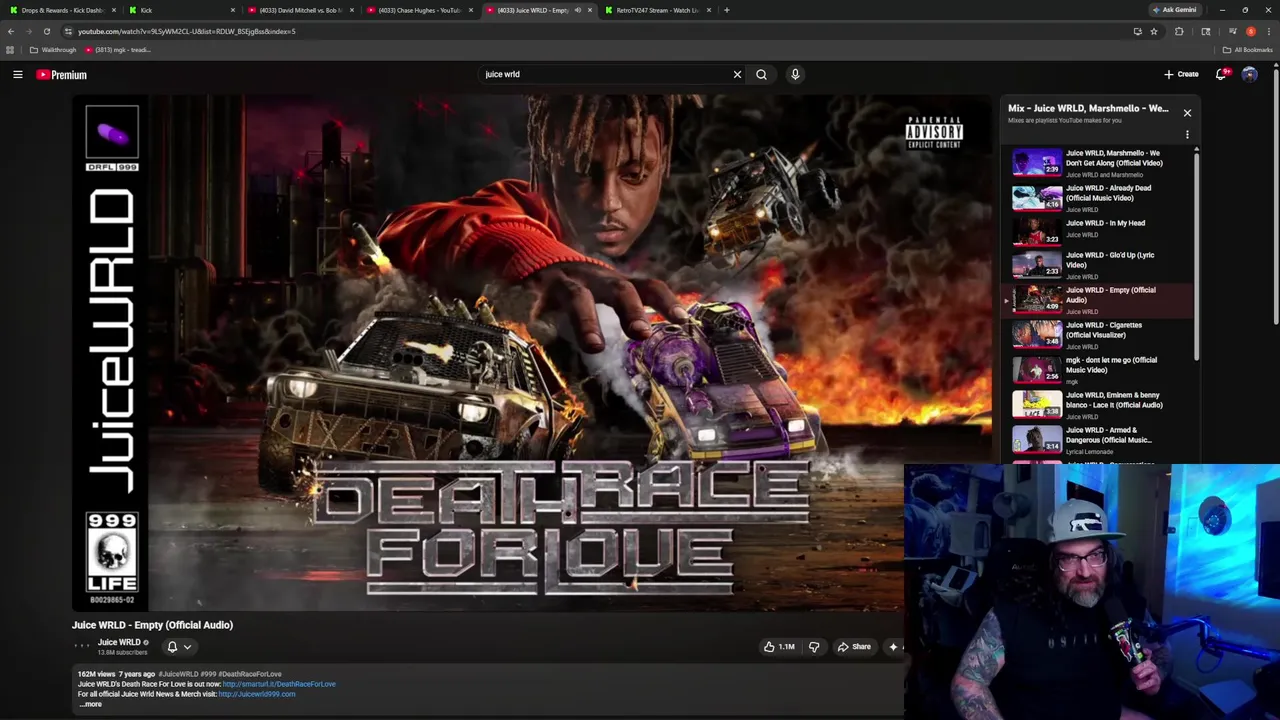Open the Mix playlist three-dot options
This screenshot has width=1280, height=720.
[1187, 134]
